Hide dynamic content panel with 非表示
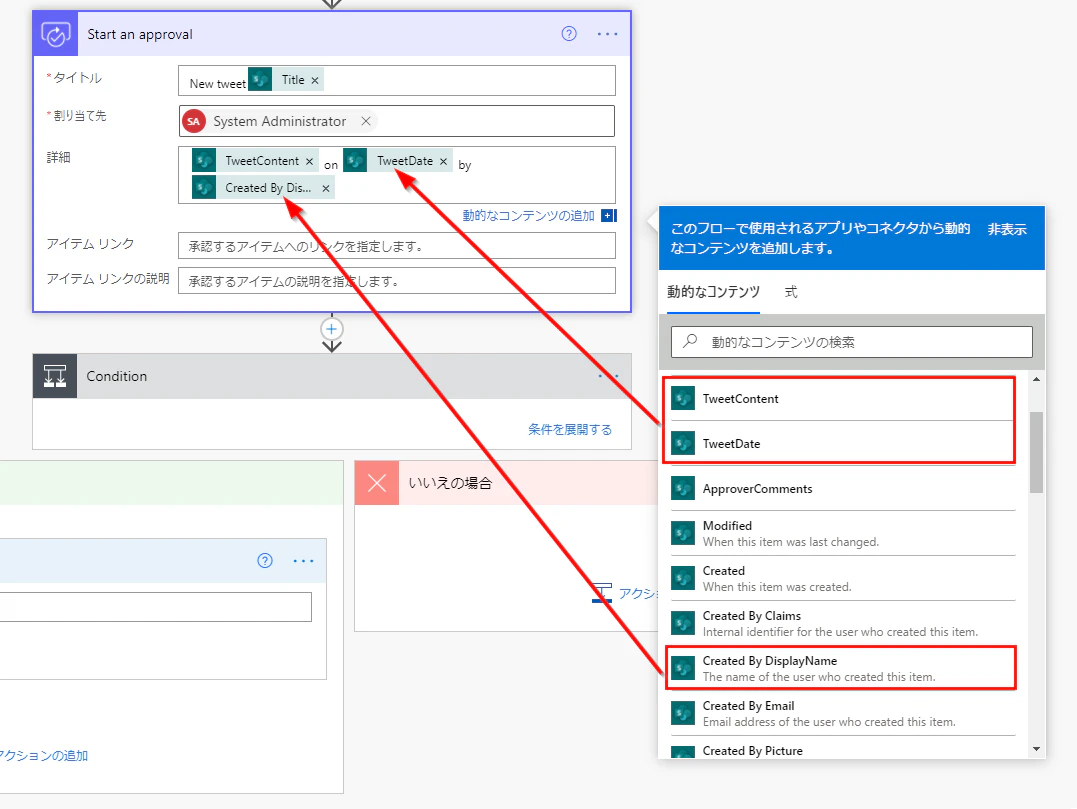Viewport: 1077px width, 809px height. pos(1007,229)
